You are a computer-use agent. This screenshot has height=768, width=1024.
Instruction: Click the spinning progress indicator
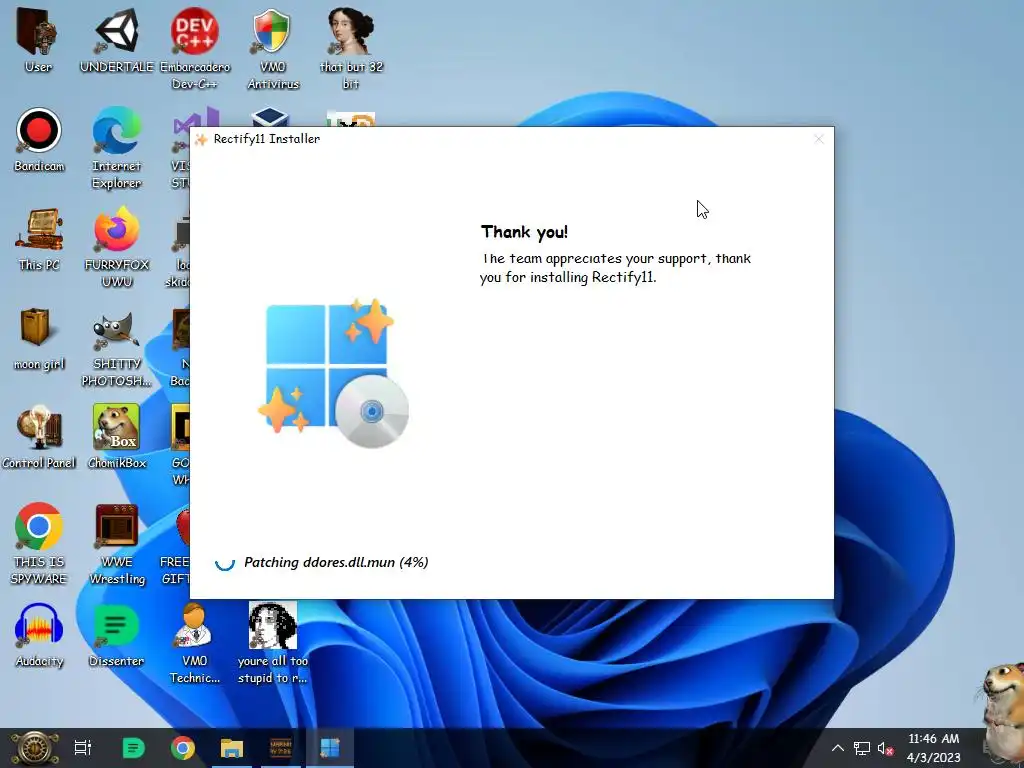225,562
